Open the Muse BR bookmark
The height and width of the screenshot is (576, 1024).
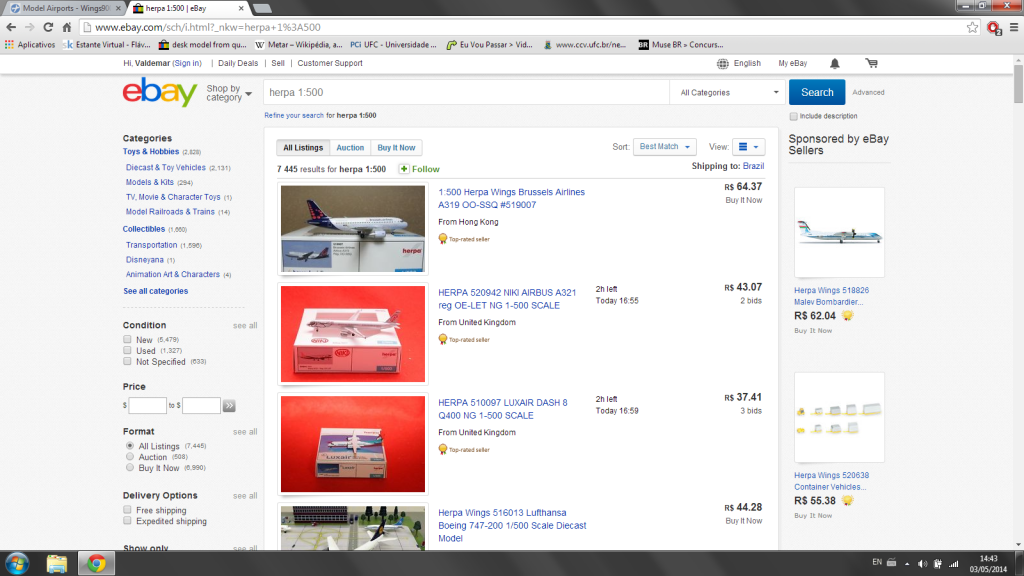pos(680,45)
